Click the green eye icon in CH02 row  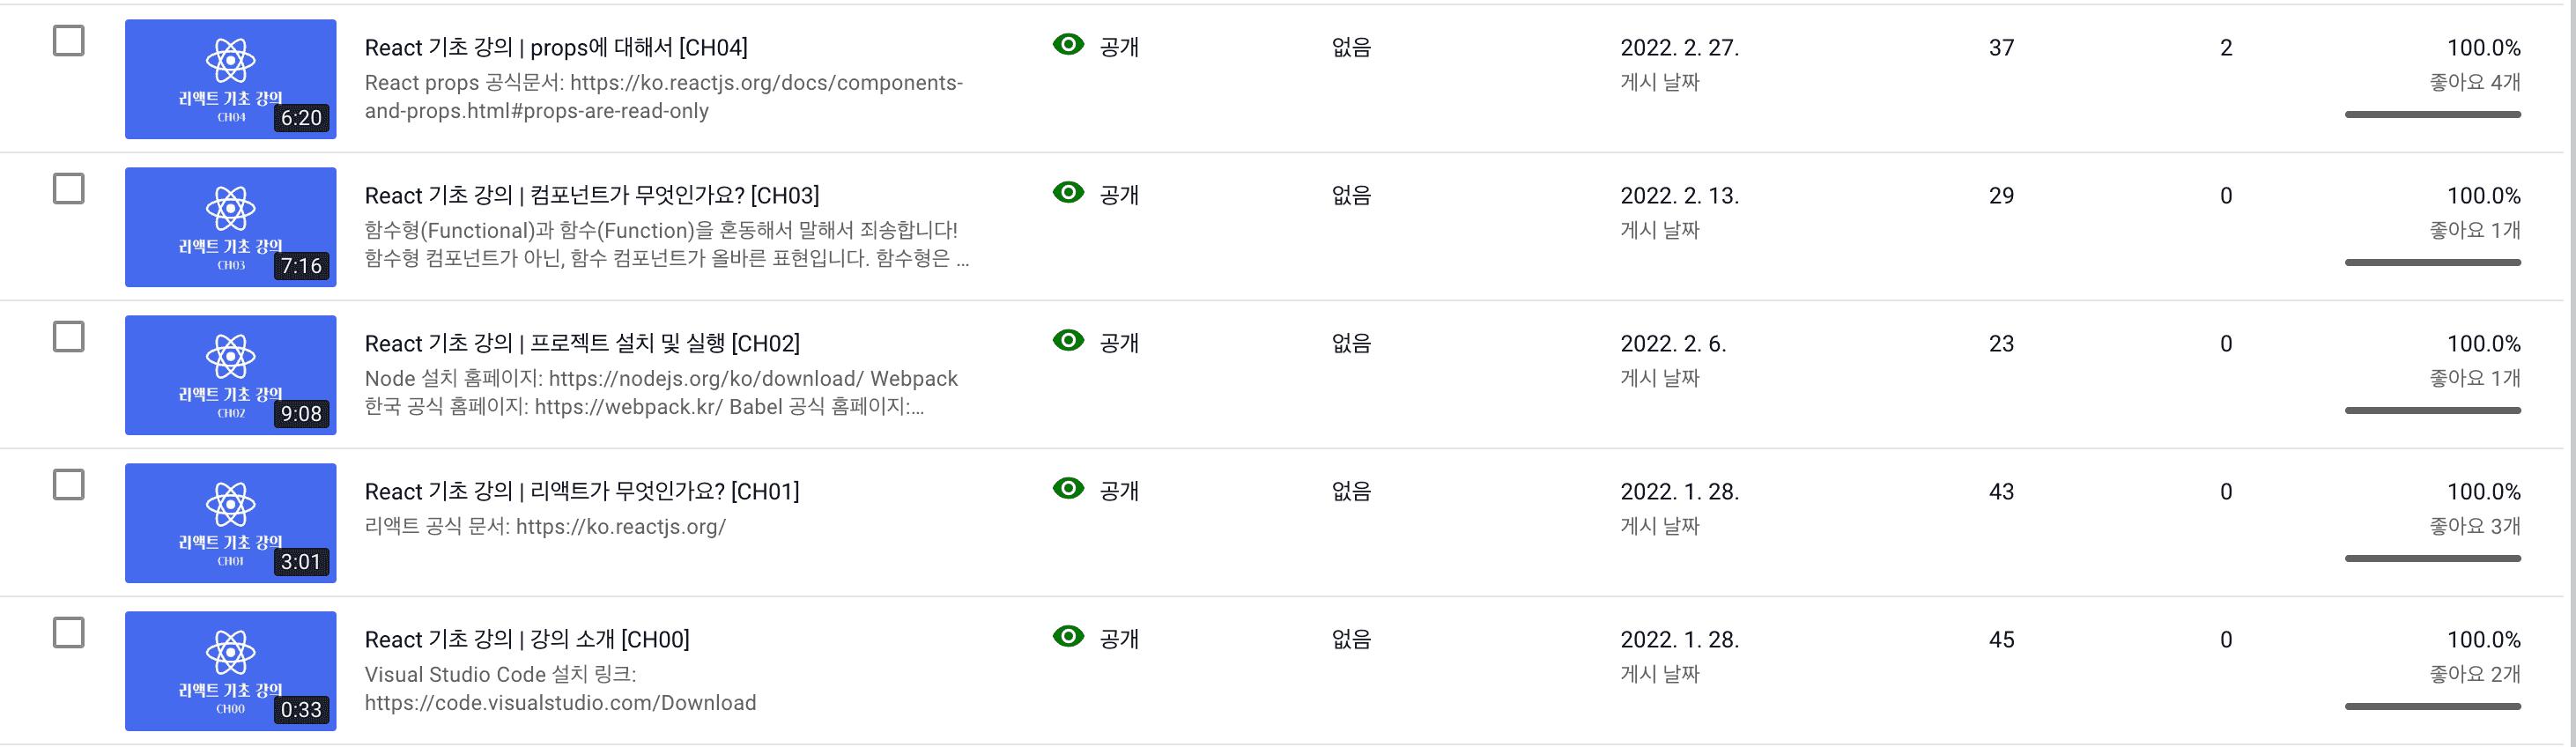pyautogui.click(x=1068, y=341)
